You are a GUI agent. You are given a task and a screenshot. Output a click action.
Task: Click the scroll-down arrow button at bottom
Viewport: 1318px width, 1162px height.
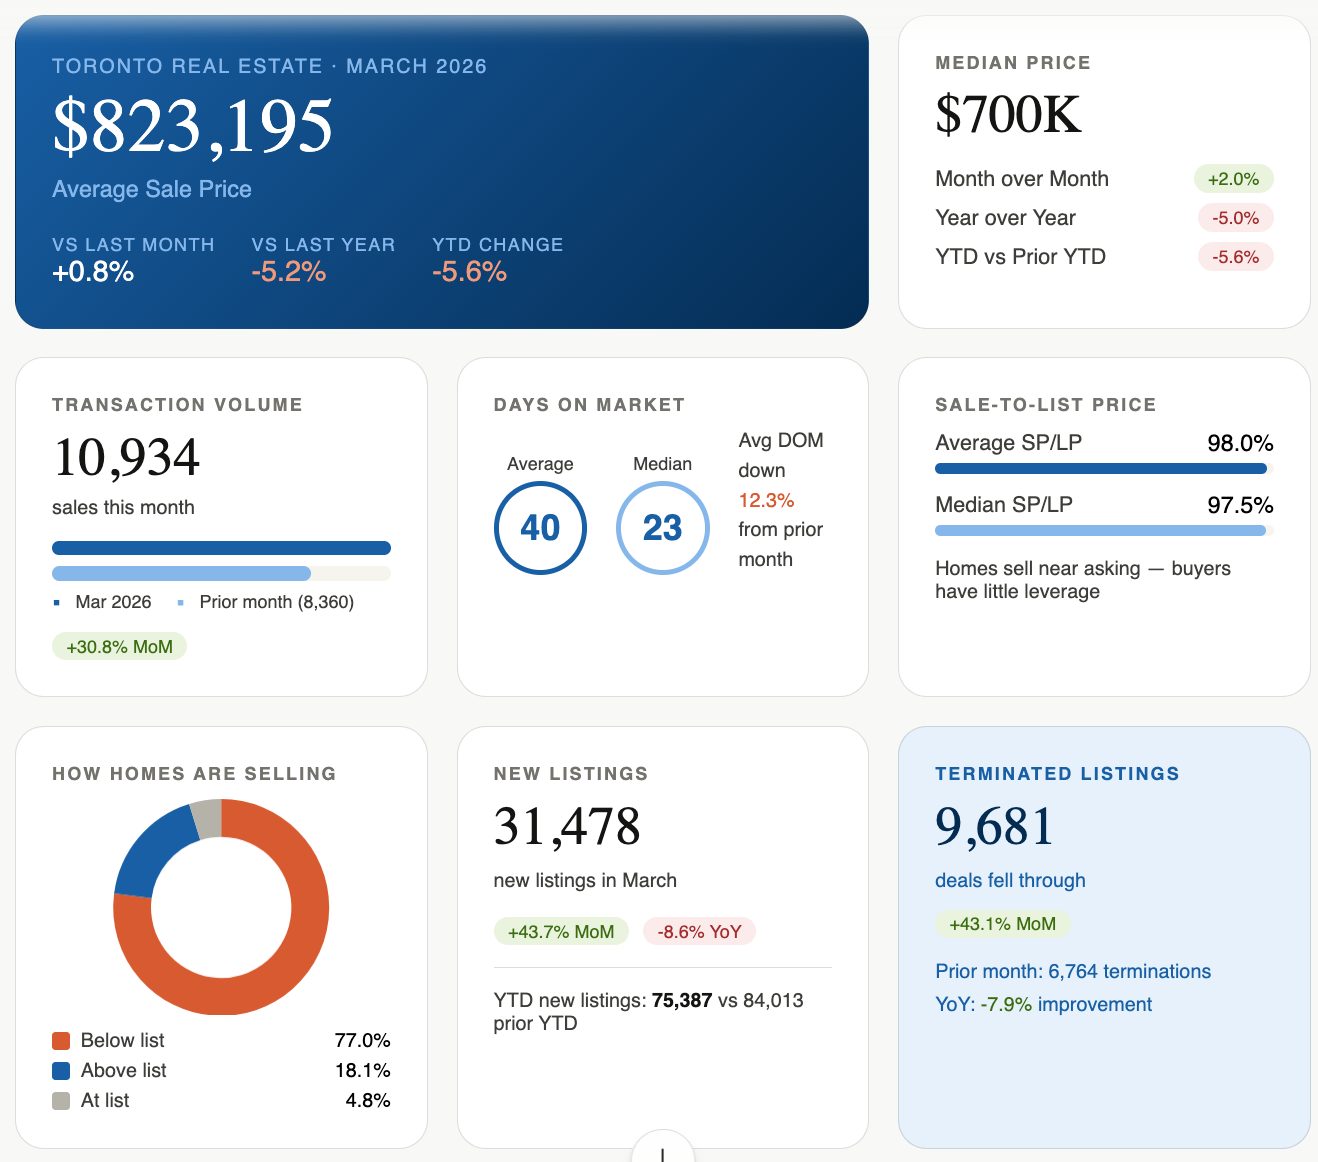pyautogui.click(x=662, y=1150)
